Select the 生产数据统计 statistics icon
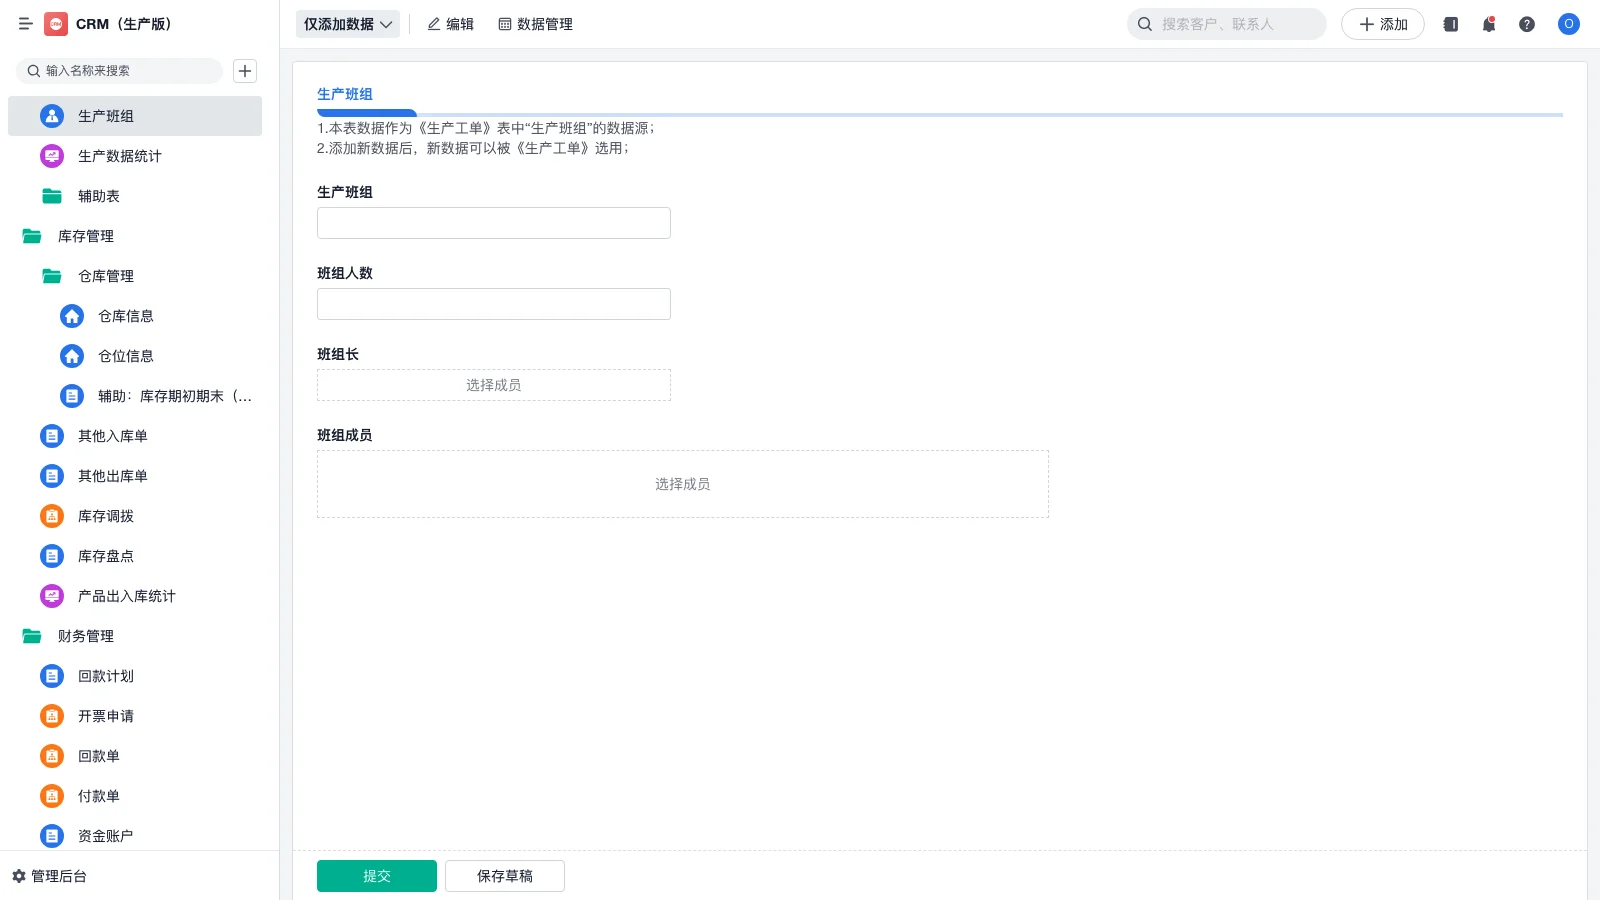The height and width of the screenshot is (900, 1600). pyautogui.click(x=51, y=156)
